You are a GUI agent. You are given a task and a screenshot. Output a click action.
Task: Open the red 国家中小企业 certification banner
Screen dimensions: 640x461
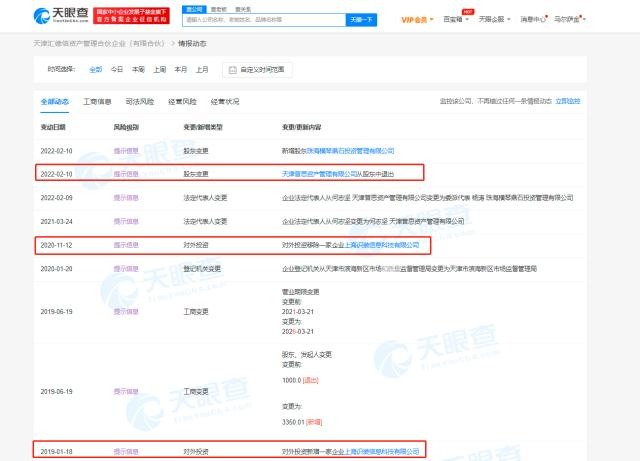(131, 16)
